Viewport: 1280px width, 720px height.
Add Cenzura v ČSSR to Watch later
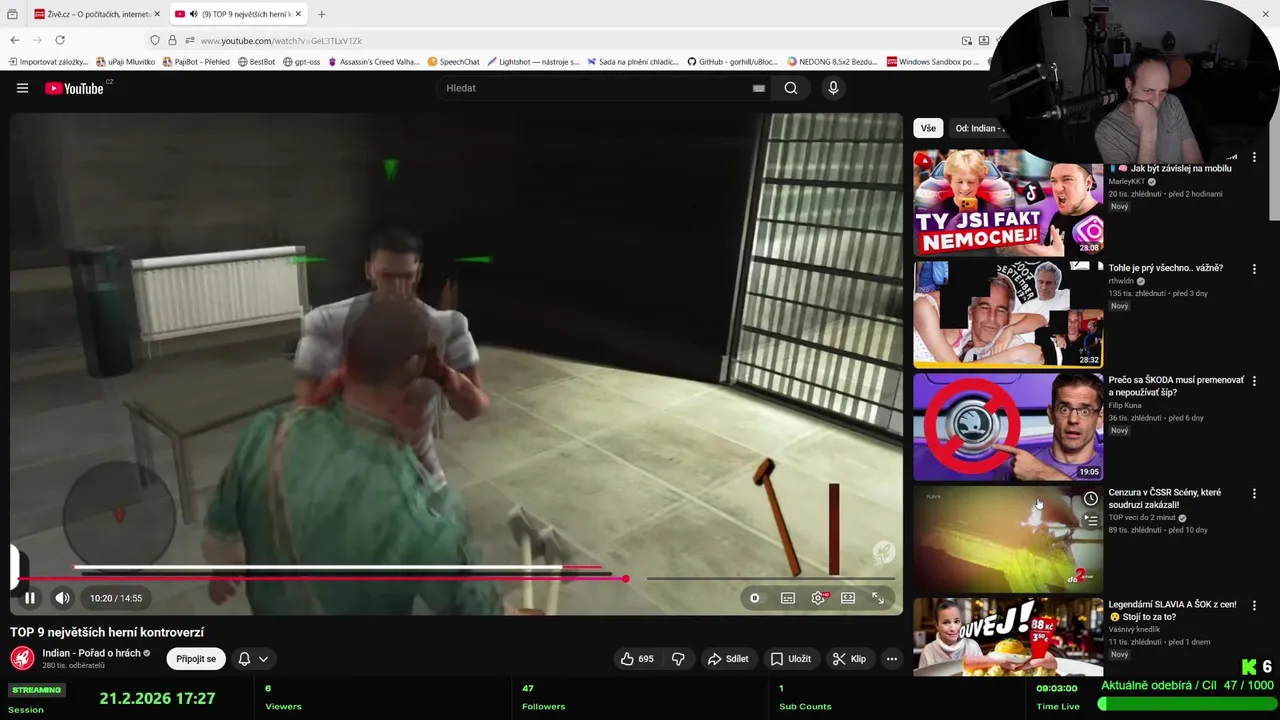pyautogui.click(x=1090, y=498)
